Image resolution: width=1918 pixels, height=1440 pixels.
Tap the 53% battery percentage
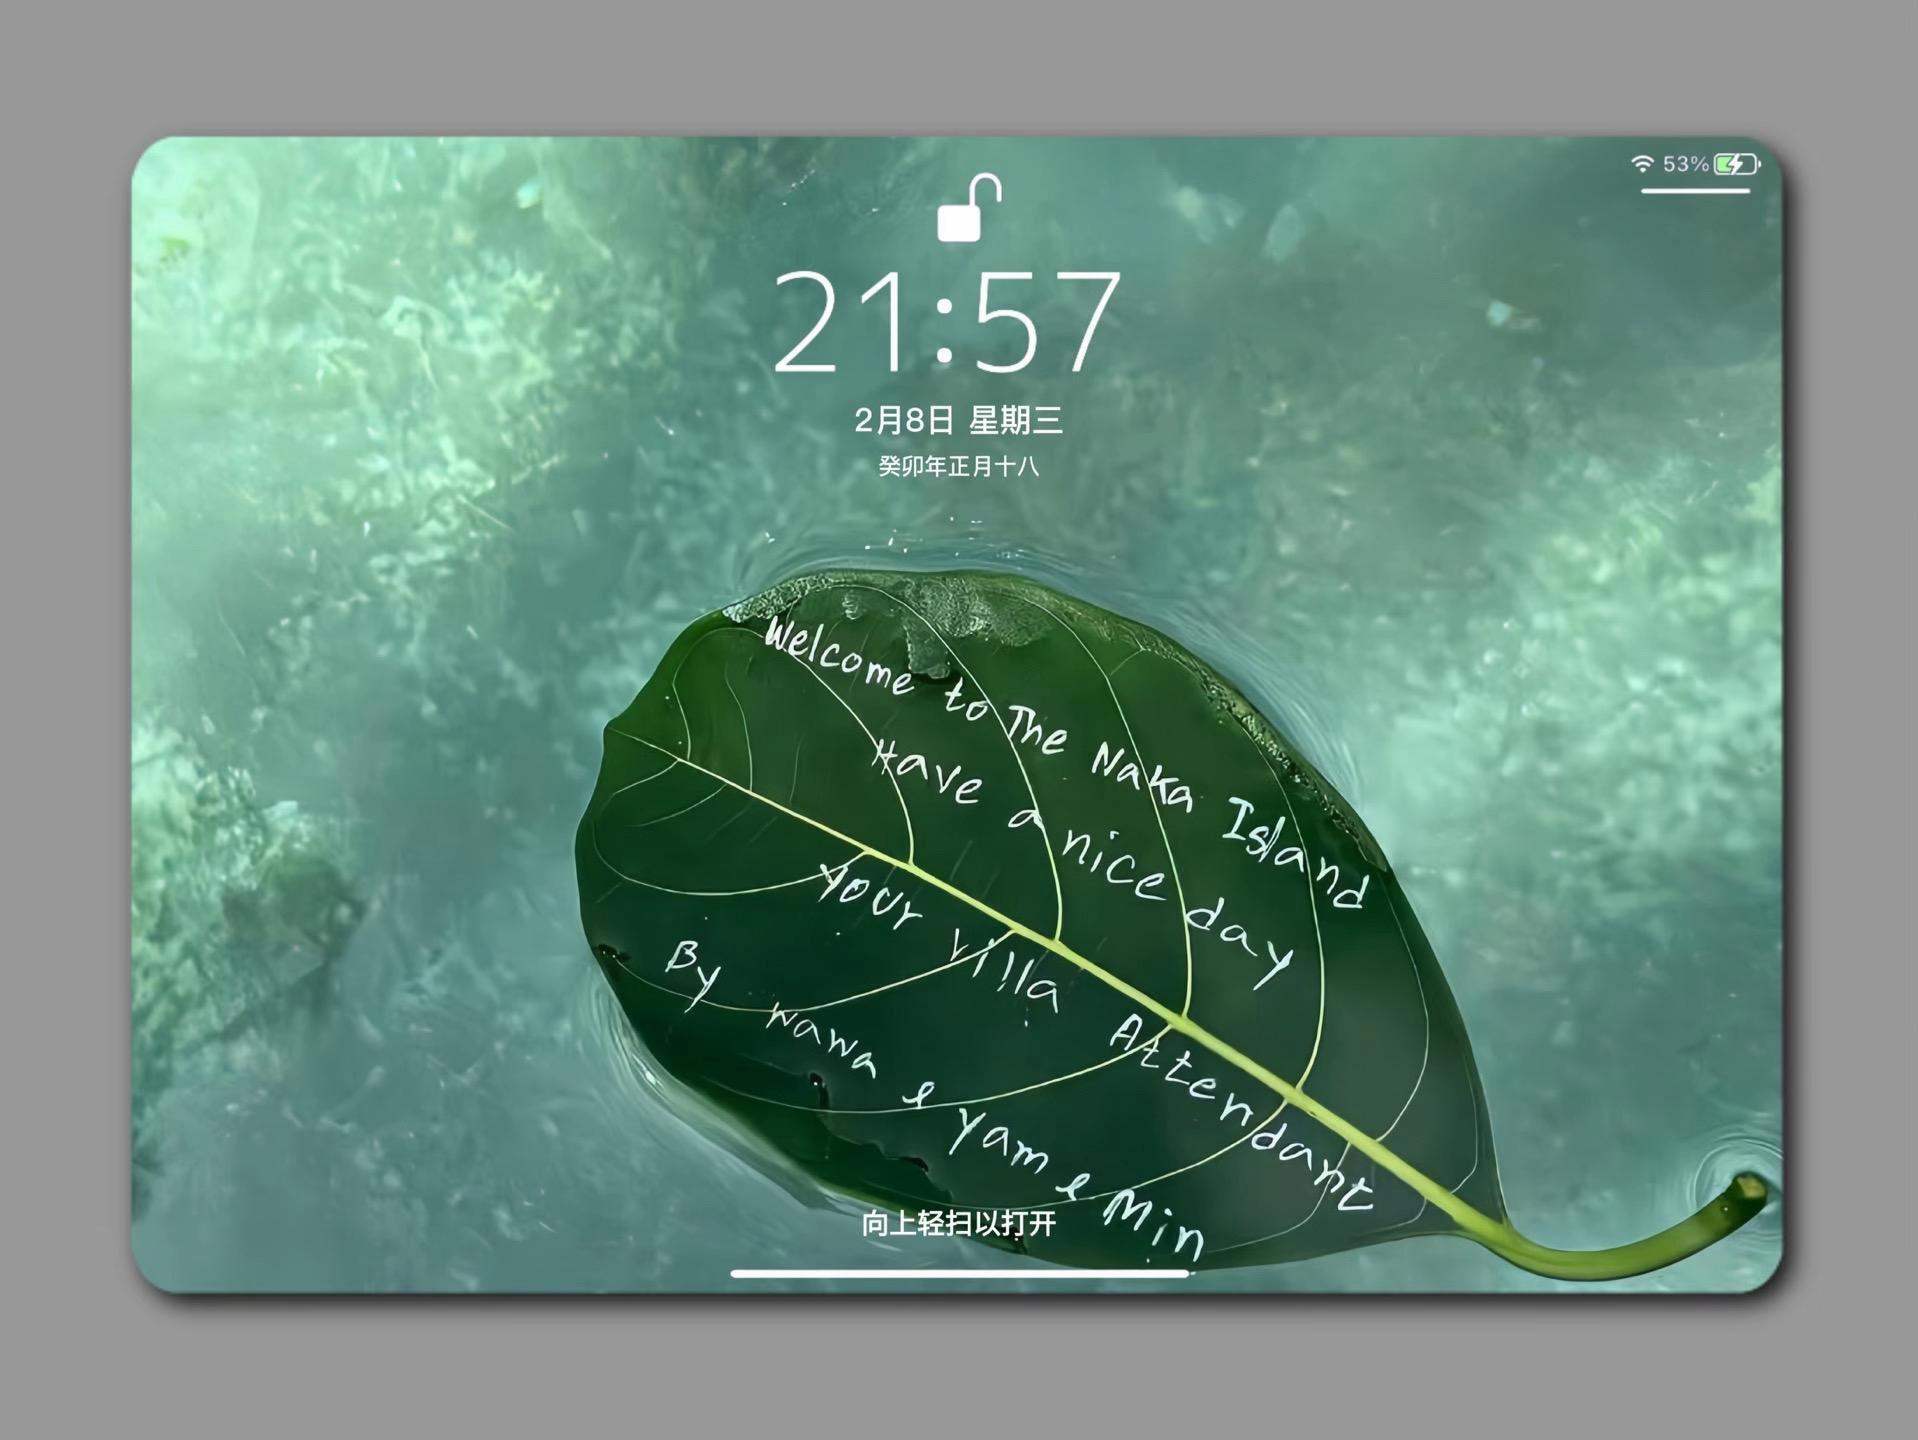click(1685, 164)
